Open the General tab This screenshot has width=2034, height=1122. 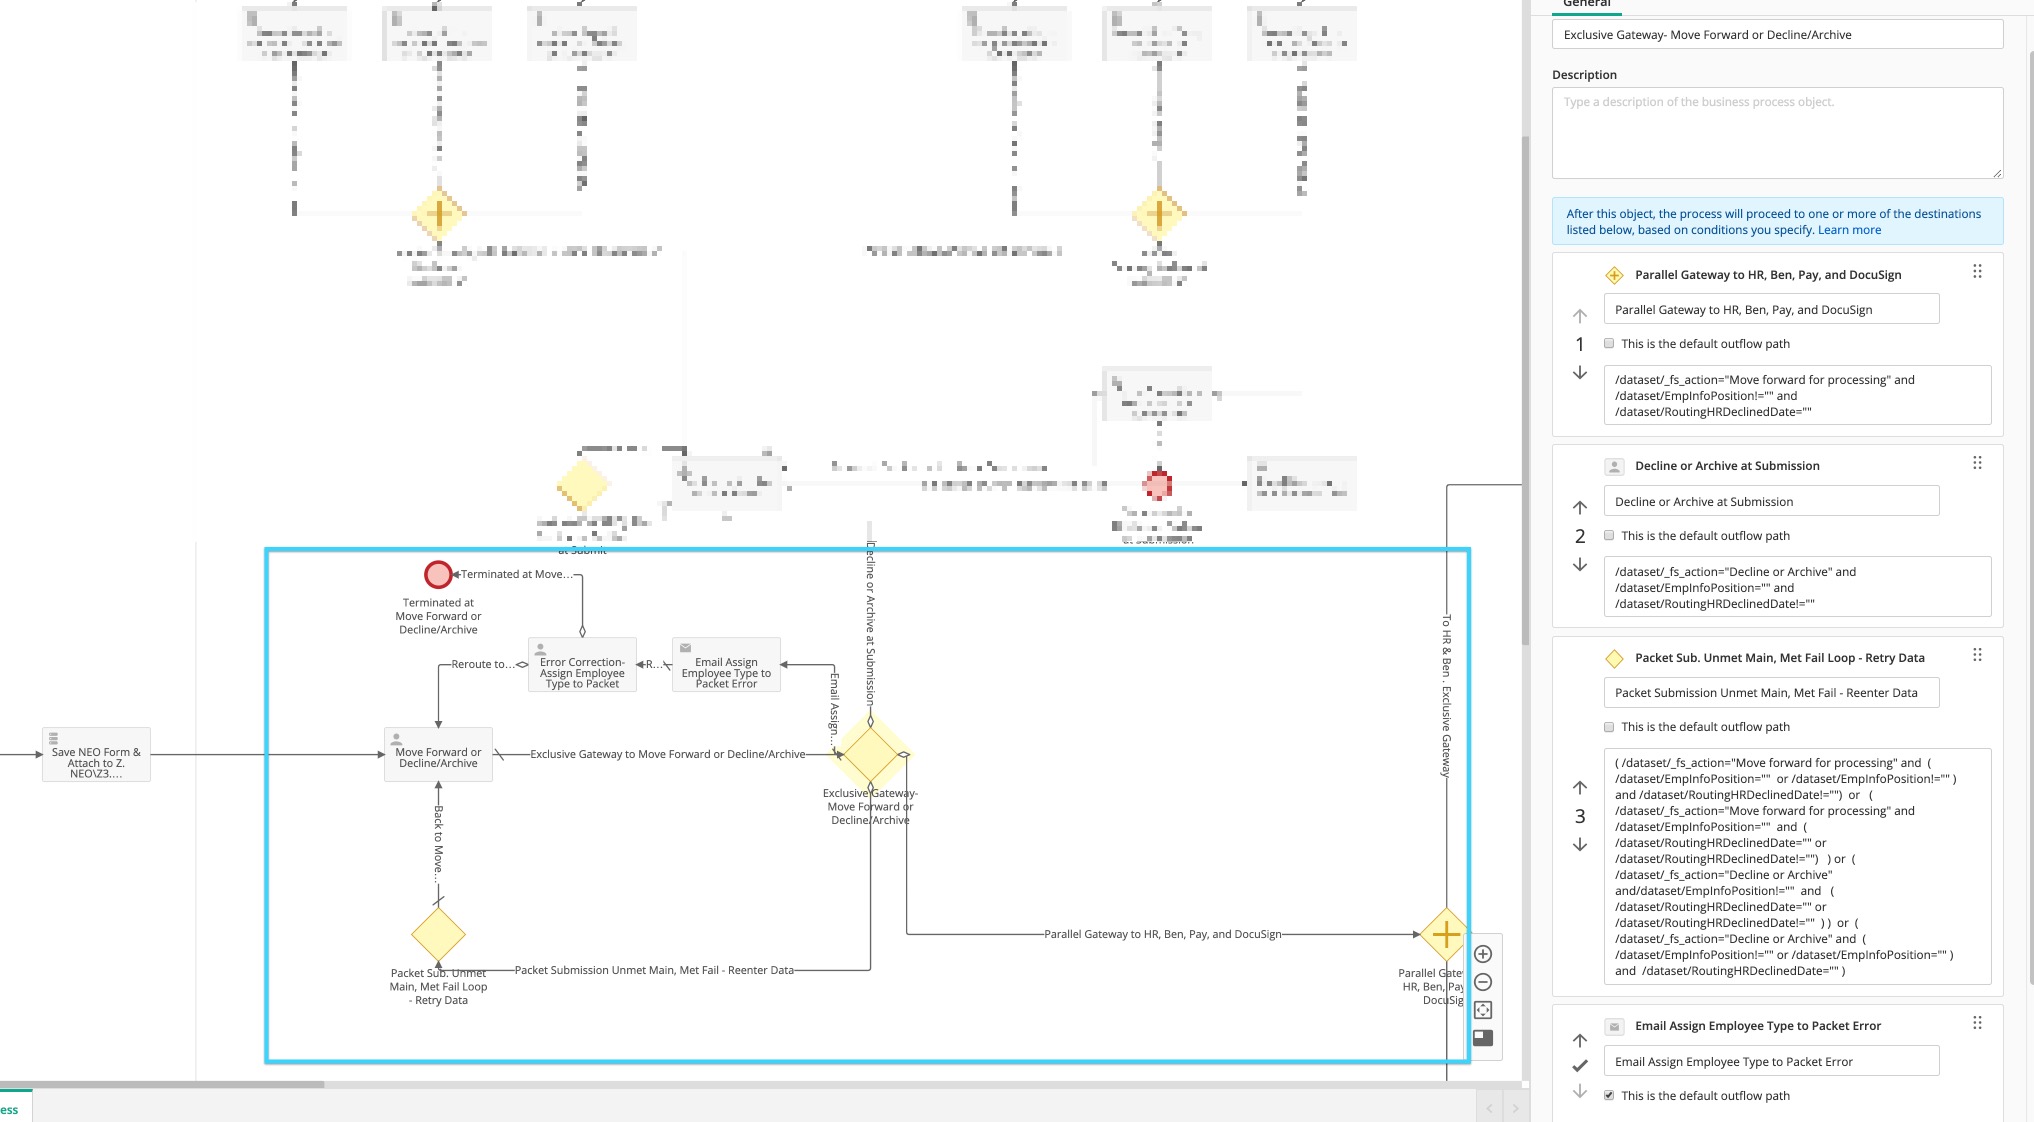click(1587, 4)
